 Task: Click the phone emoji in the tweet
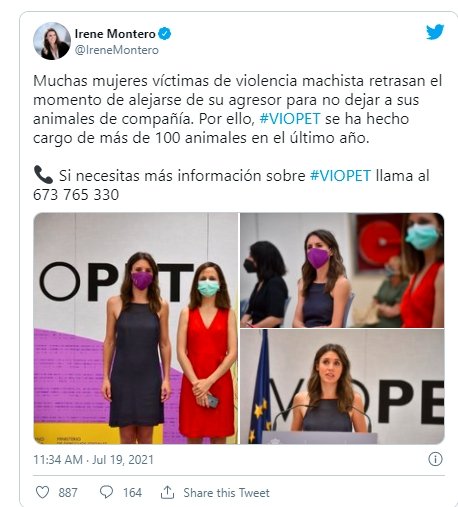click(x=43, y=175)
